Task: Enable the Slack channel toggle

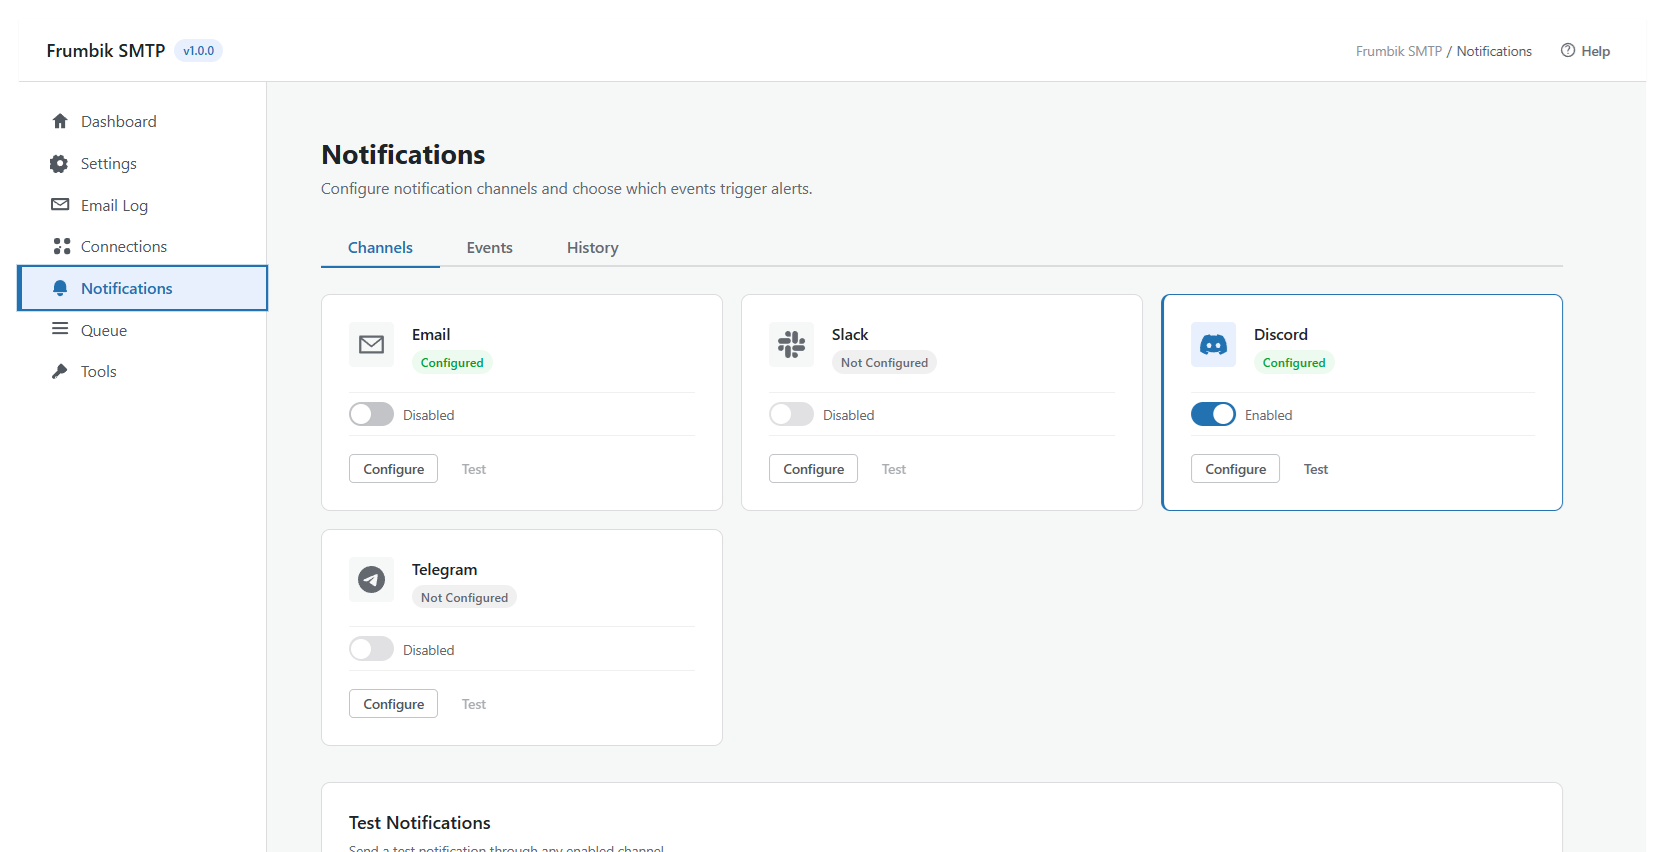Action: click(791, 414)
